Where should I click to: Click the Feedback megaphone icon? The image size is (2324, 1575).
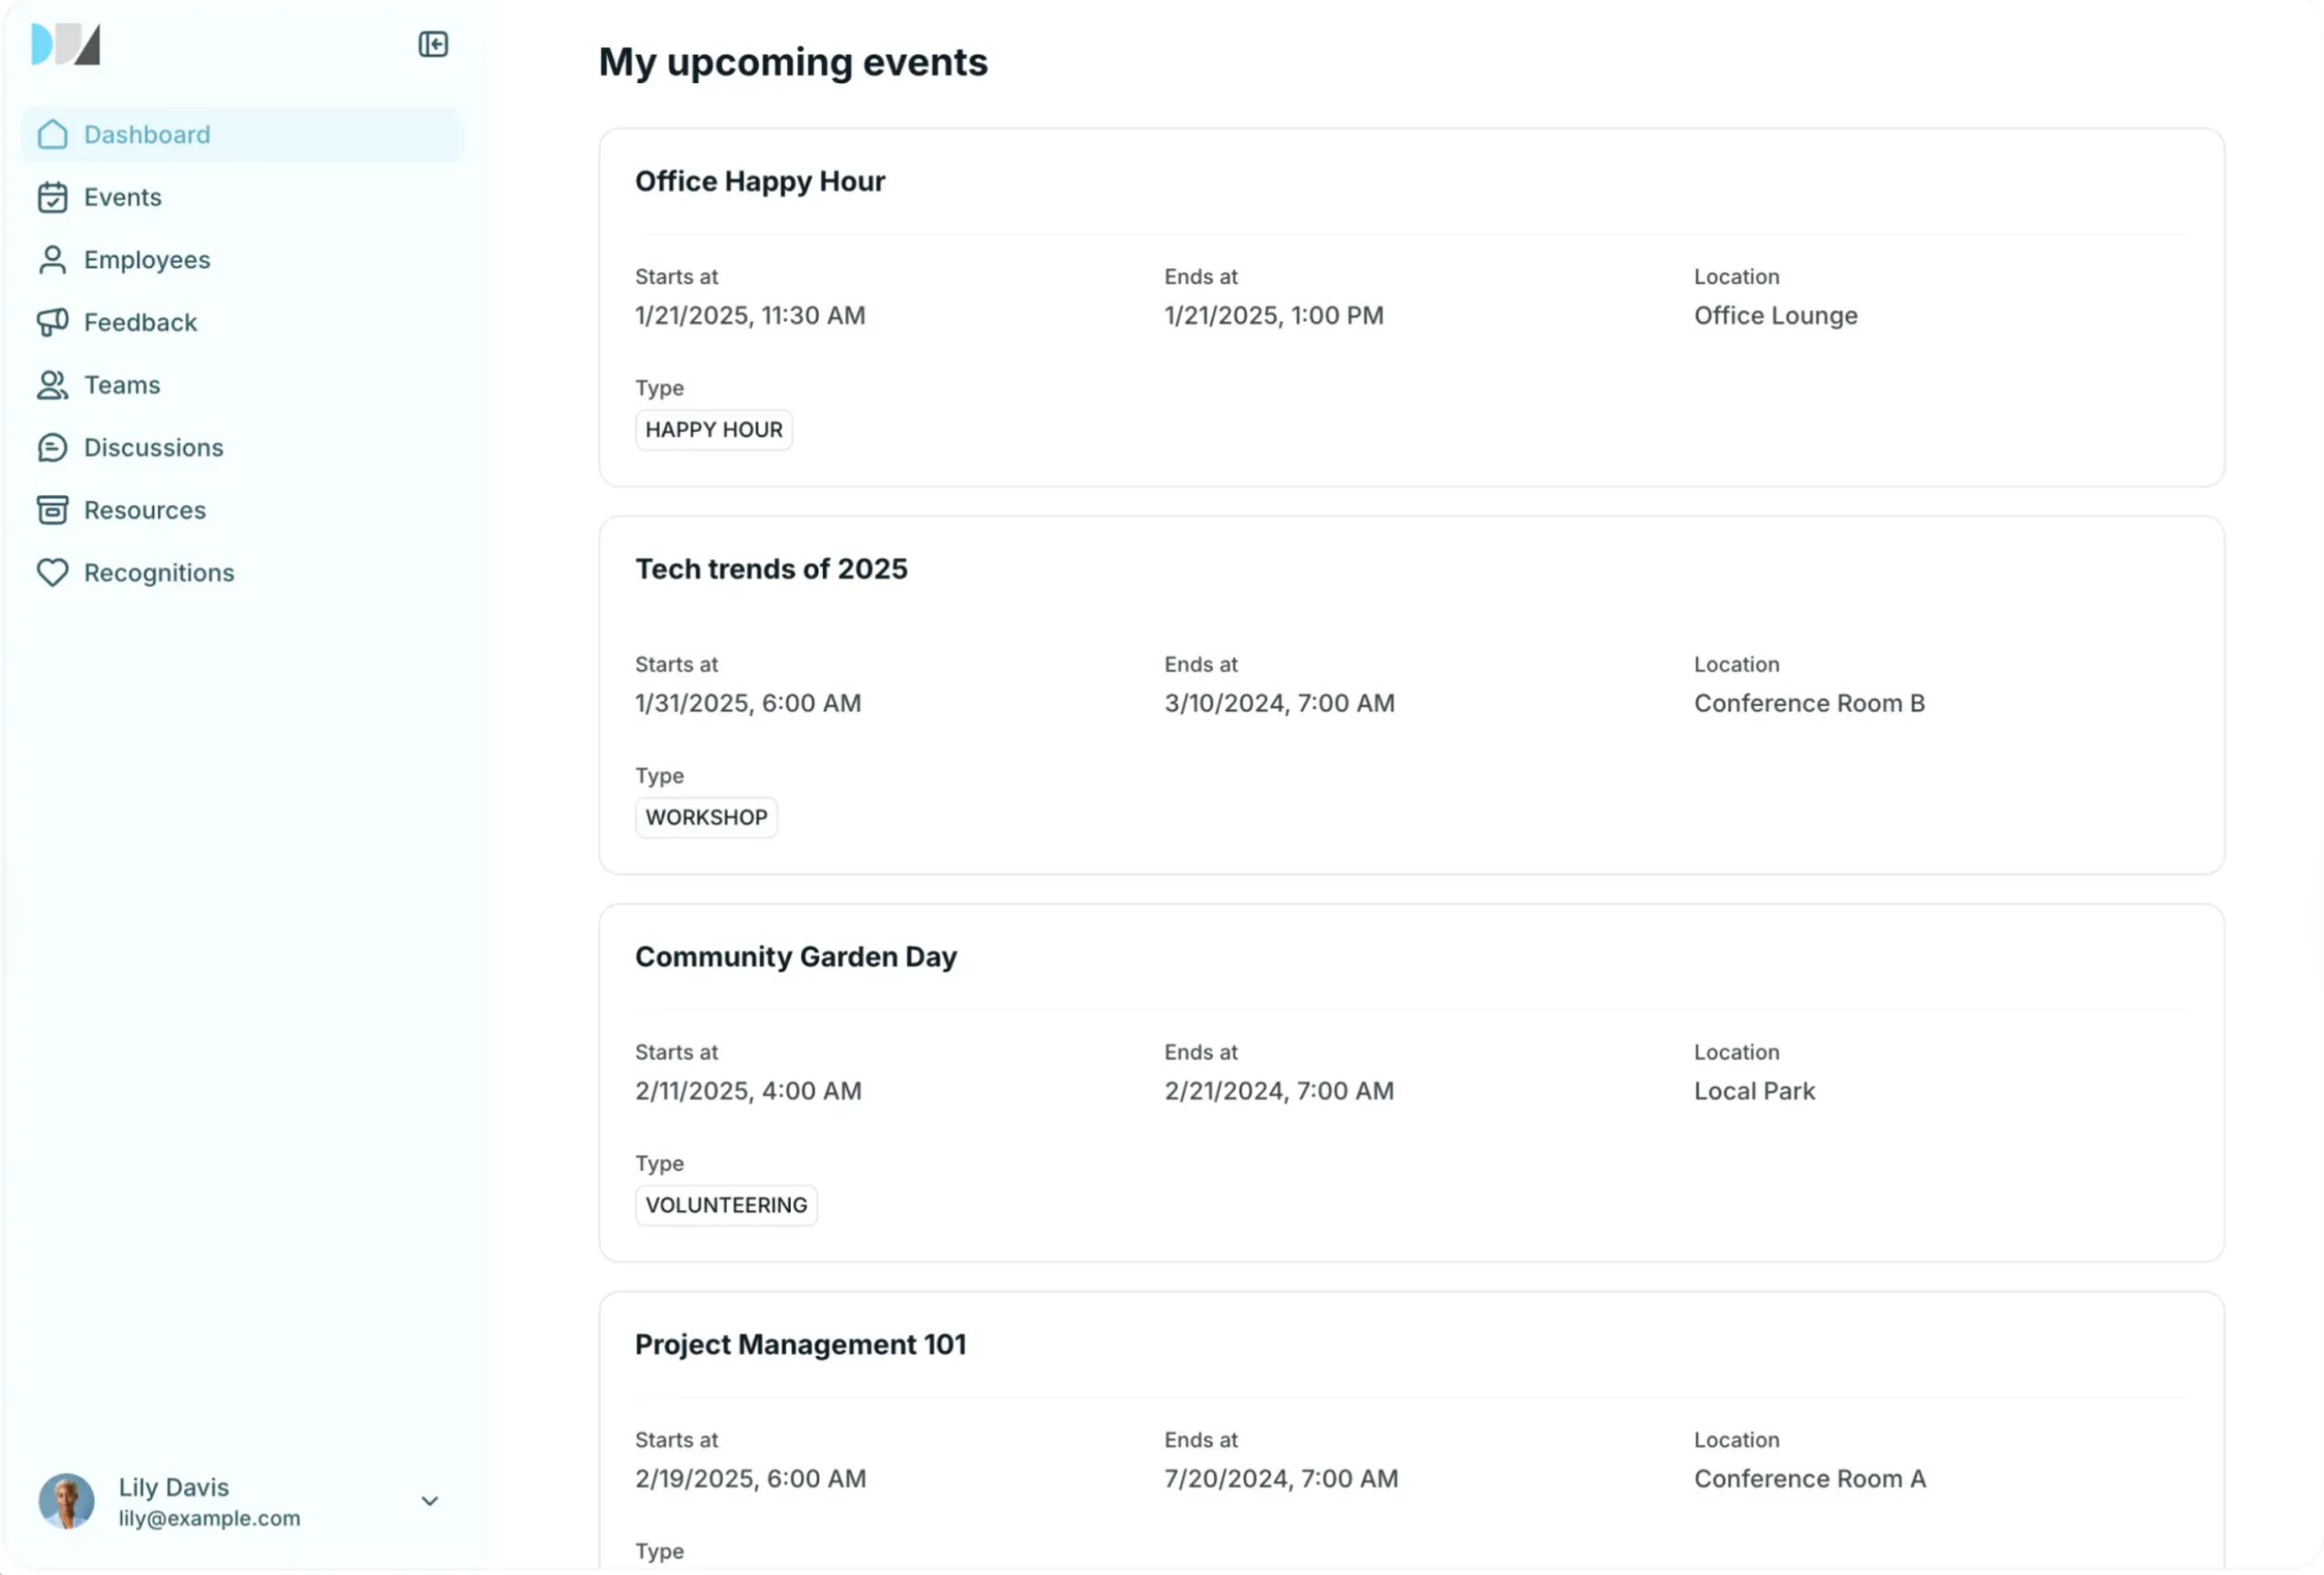coord(52,322)
